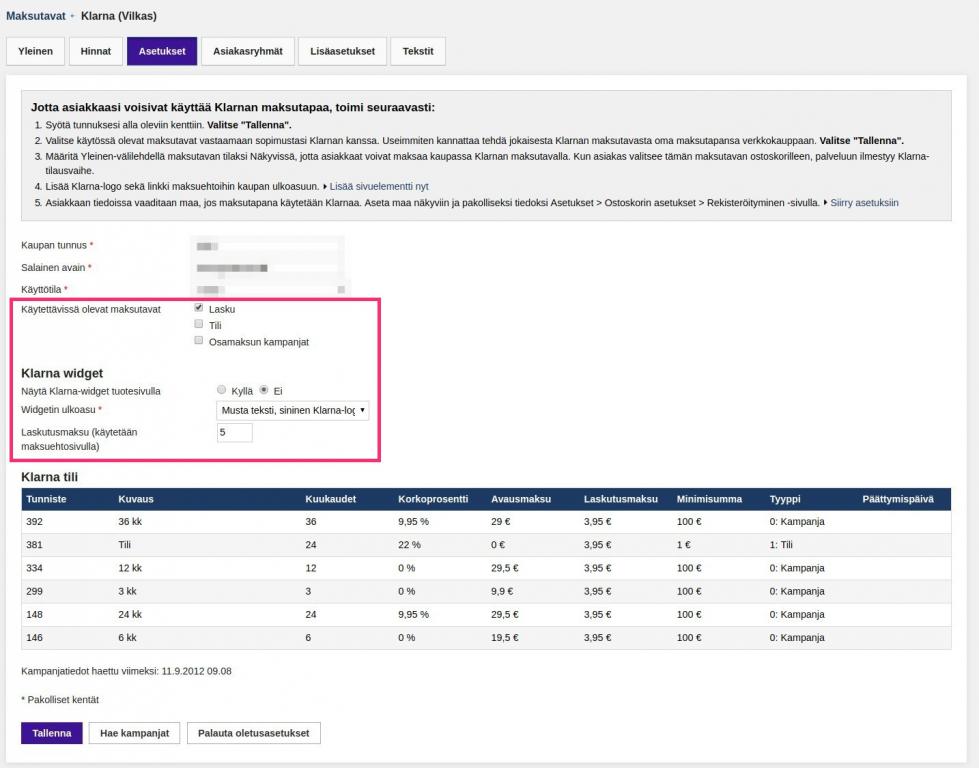Open the Tekstit tab

418,51
